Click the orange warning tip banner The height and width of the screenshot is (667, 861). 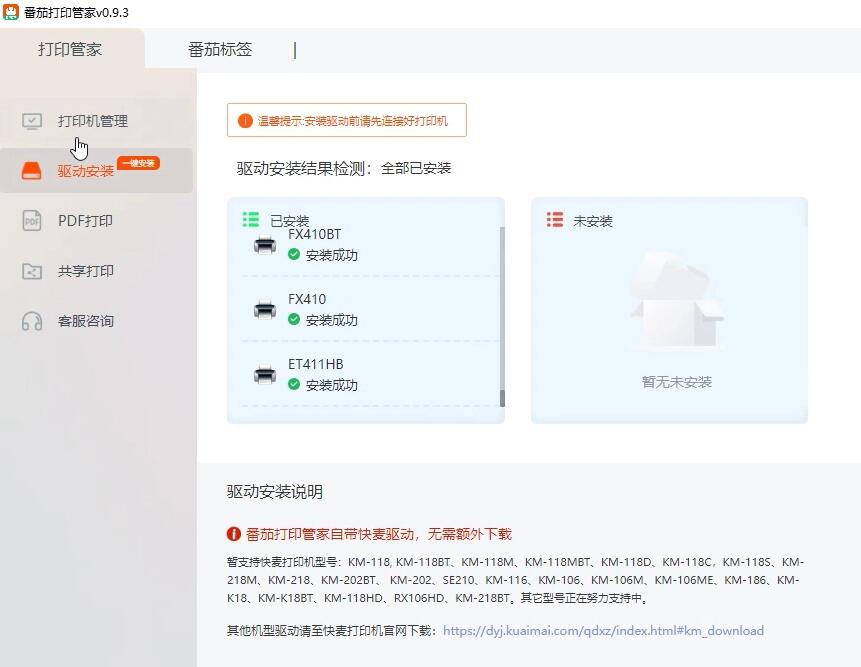(346, 121)
